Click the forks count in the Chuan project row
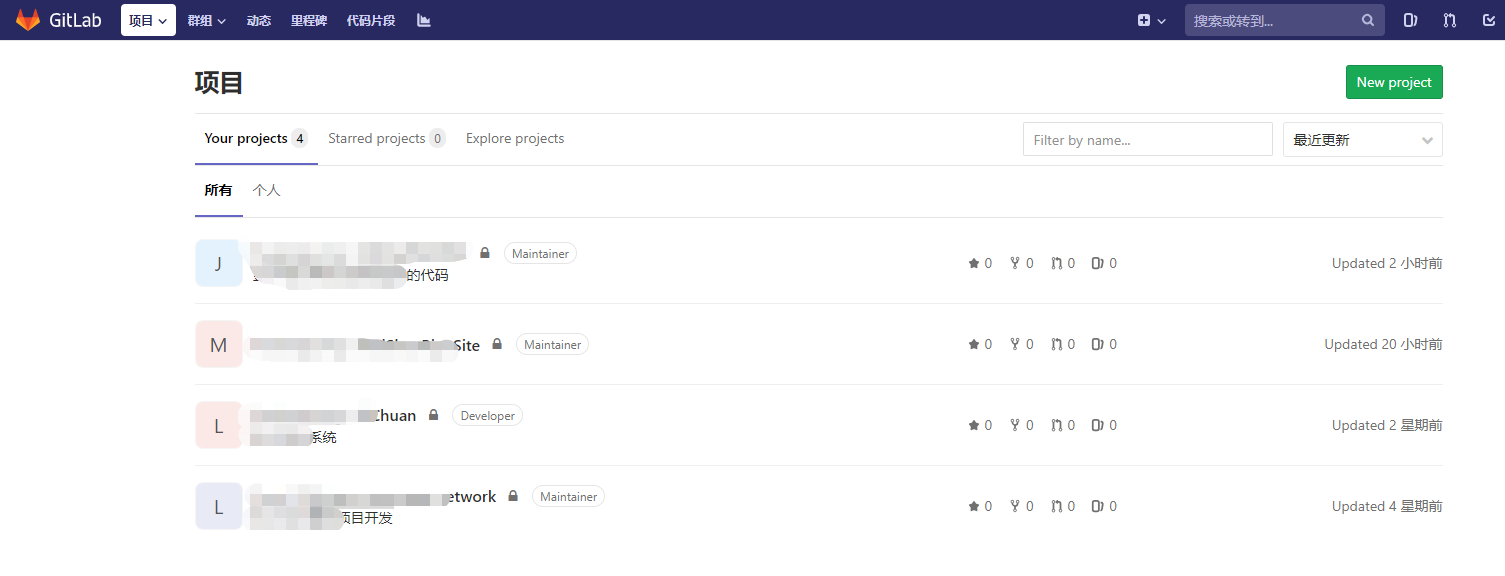 tap(1021, 425)
